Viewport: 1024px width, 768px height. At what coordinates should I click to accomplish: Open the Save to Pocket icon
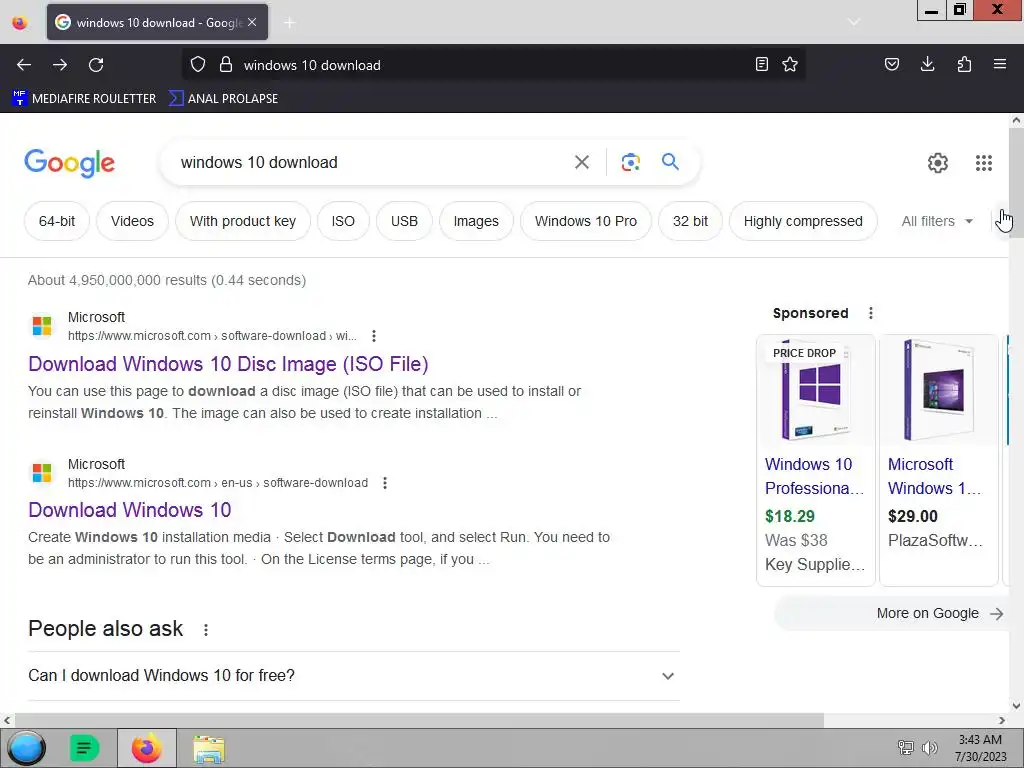(x=892, y=65)
